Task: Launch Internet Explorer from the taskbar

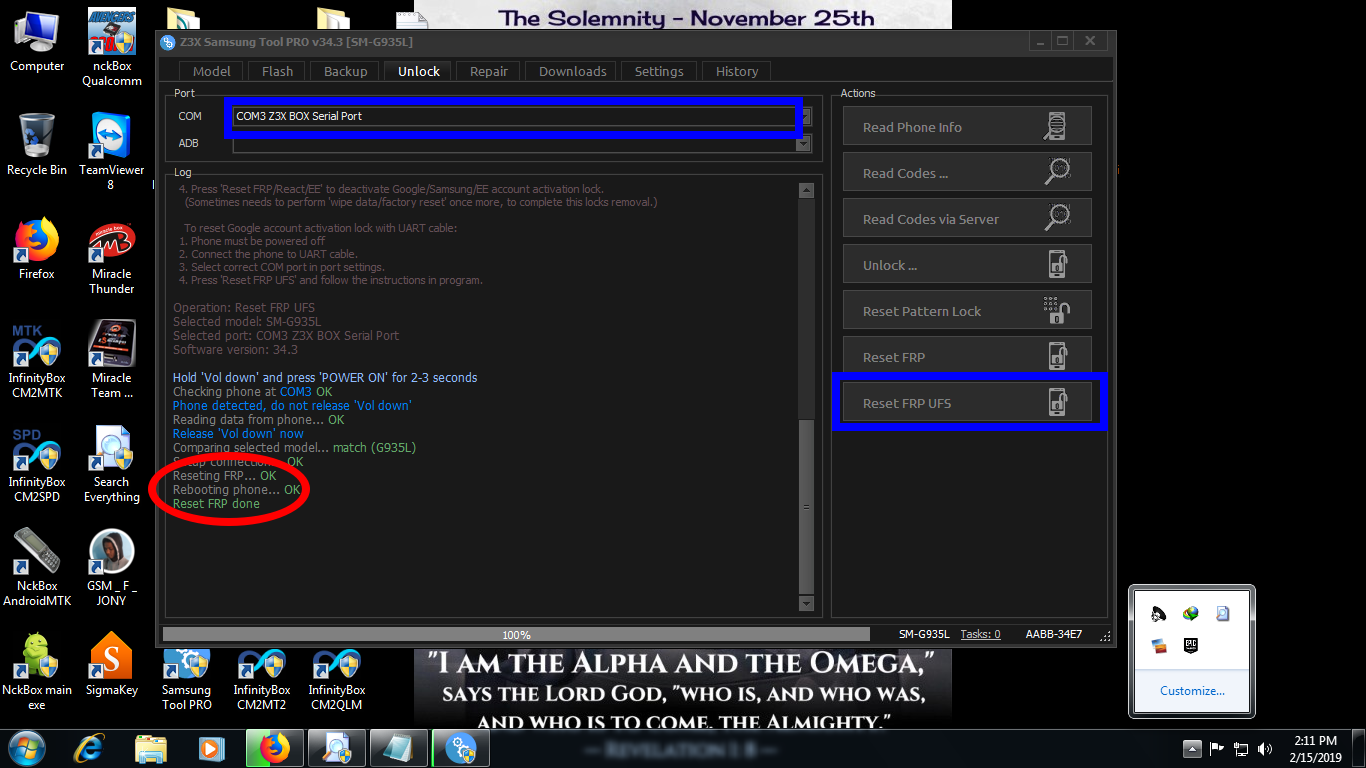Action: point(91,748)
